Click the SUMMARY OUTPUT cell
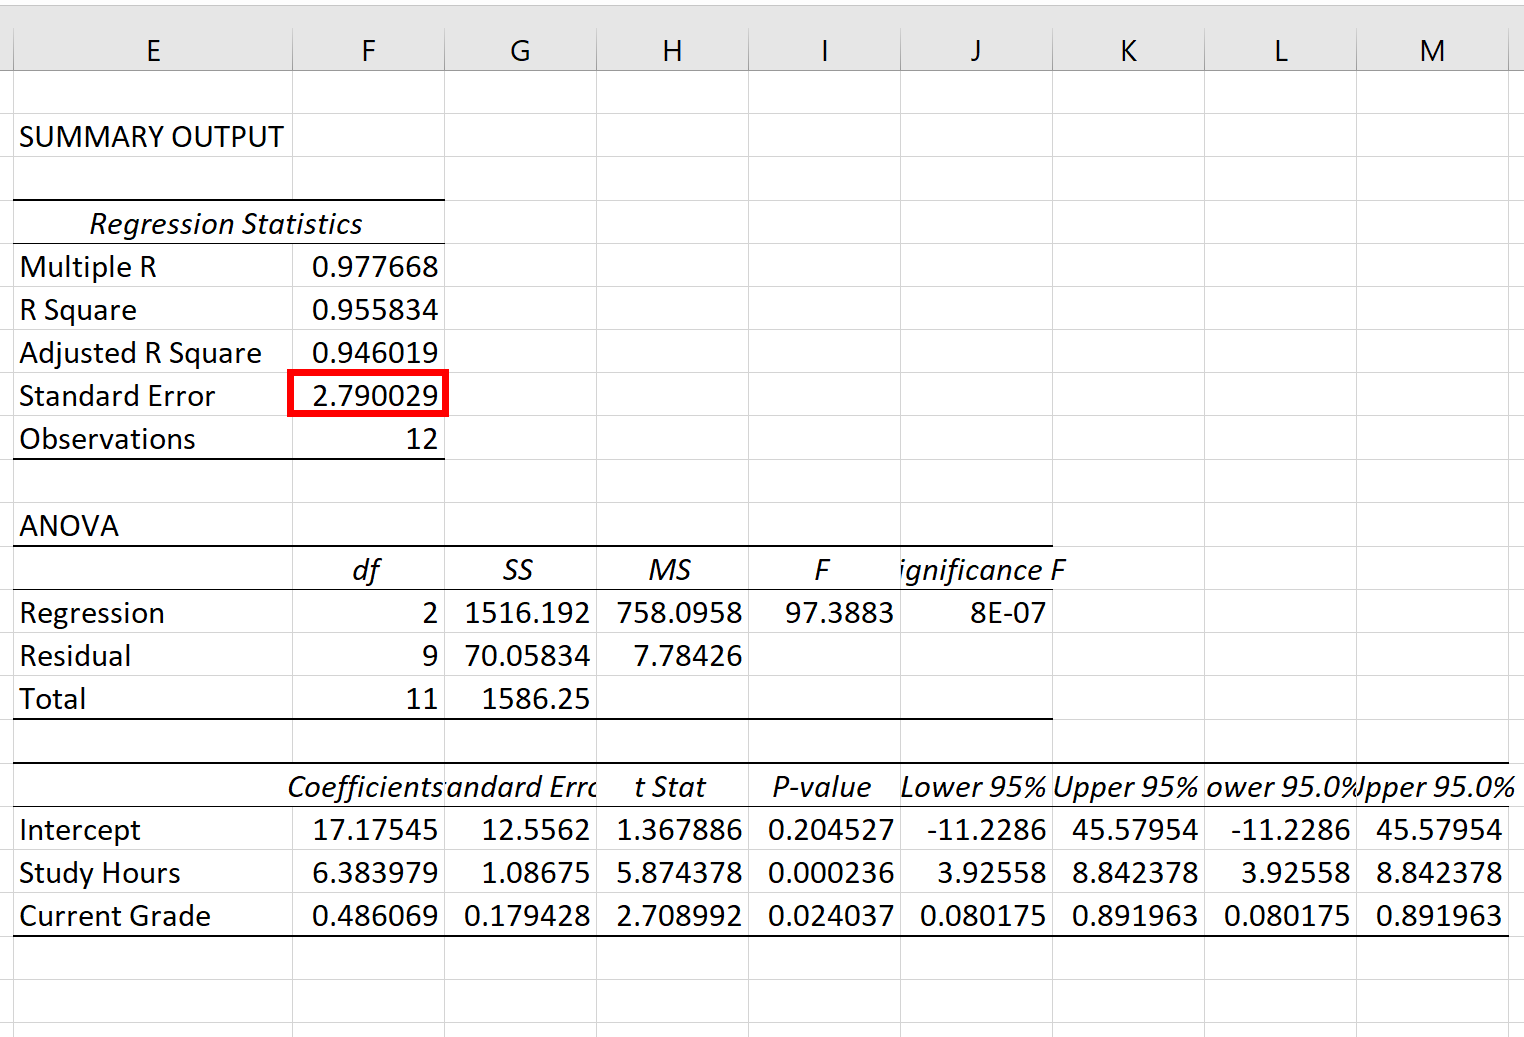The height and width of the screenshot is (1037, 1524). click(152, 136)
